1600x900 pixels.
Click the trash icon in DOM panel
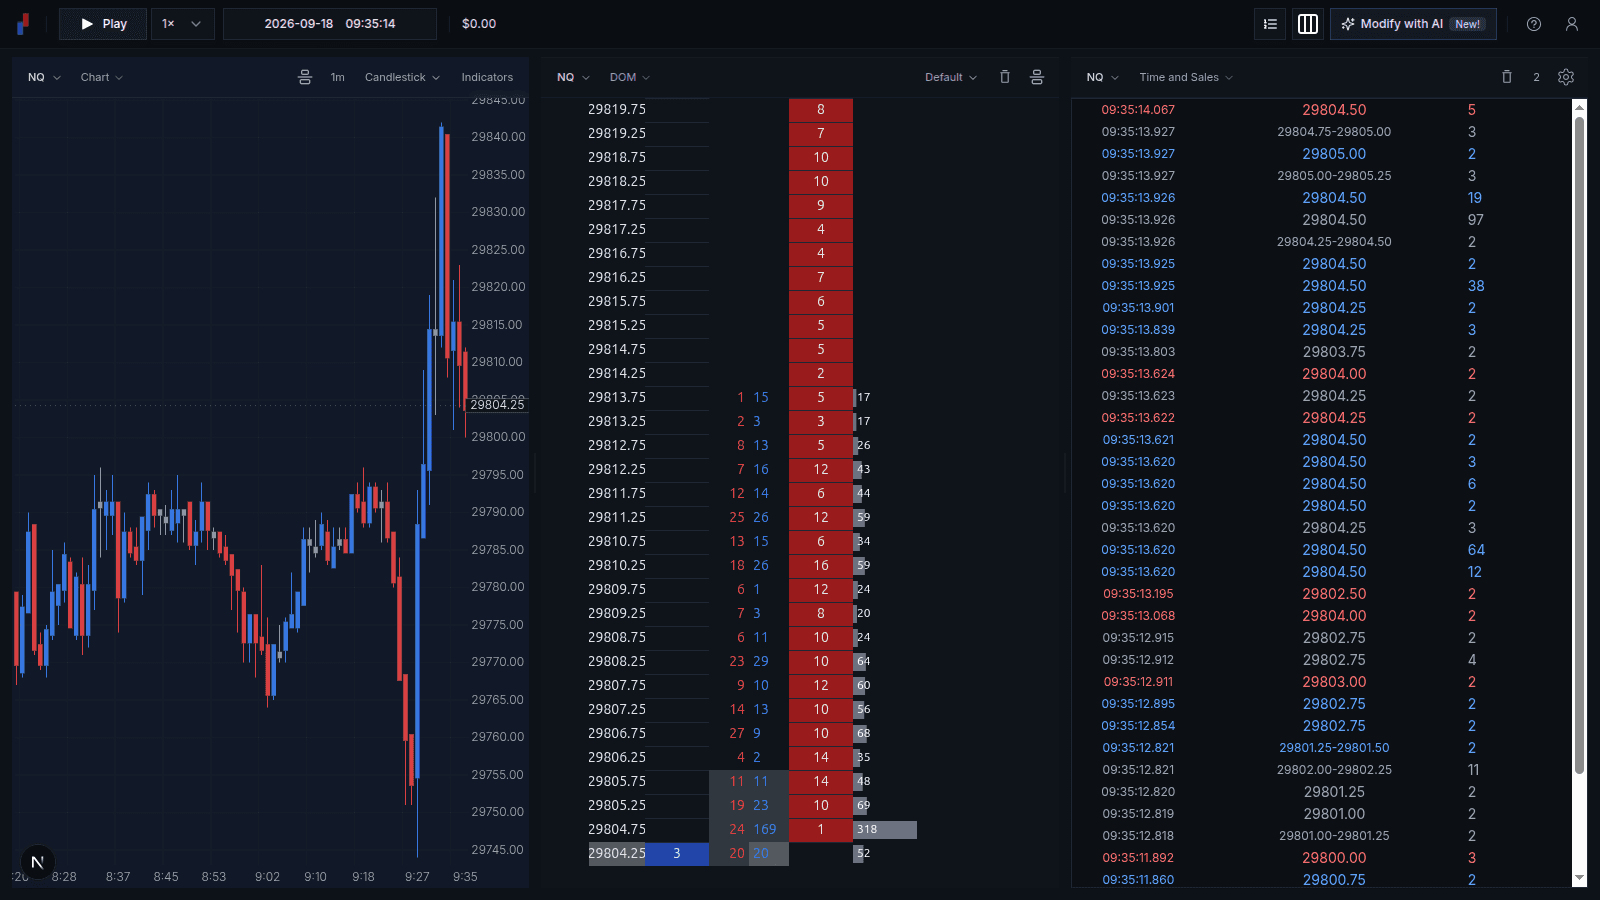[1005, 77]
